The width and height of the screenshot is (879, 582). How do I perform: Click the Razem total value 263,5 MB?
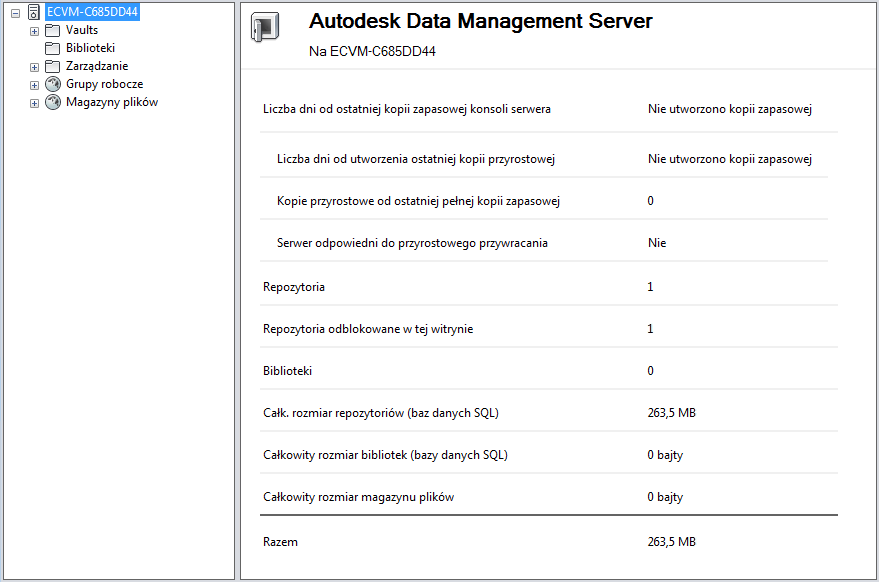(x=671, y=542)
